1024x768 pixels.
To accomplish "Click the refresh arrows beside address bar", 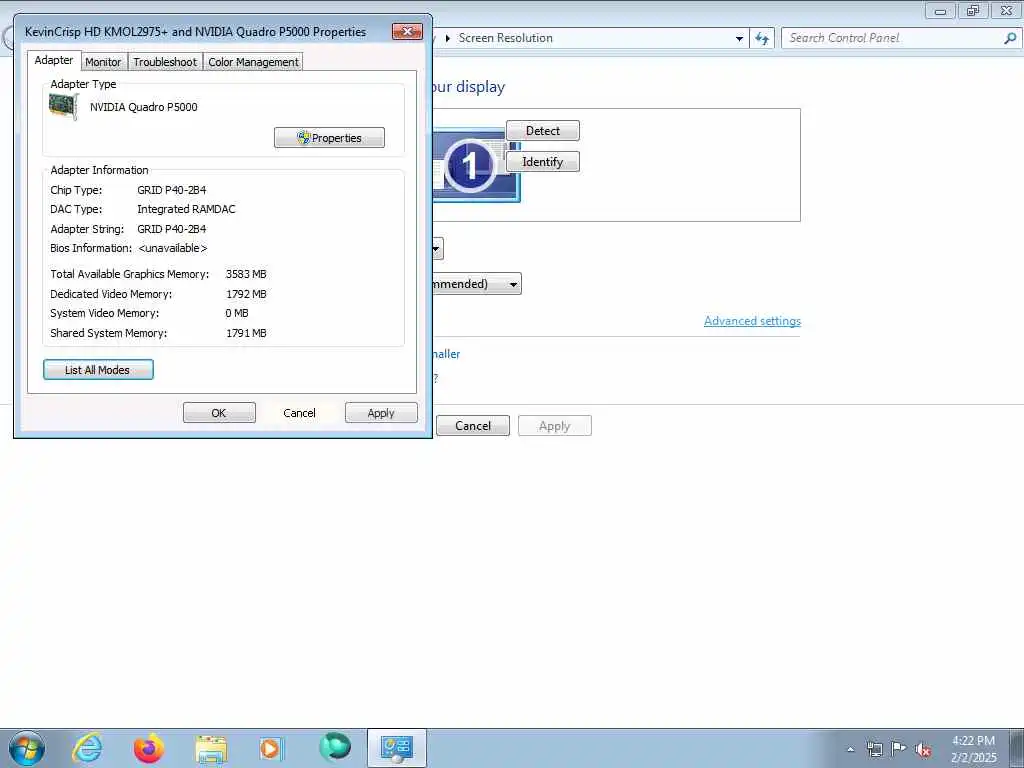I will pos(762,39).
